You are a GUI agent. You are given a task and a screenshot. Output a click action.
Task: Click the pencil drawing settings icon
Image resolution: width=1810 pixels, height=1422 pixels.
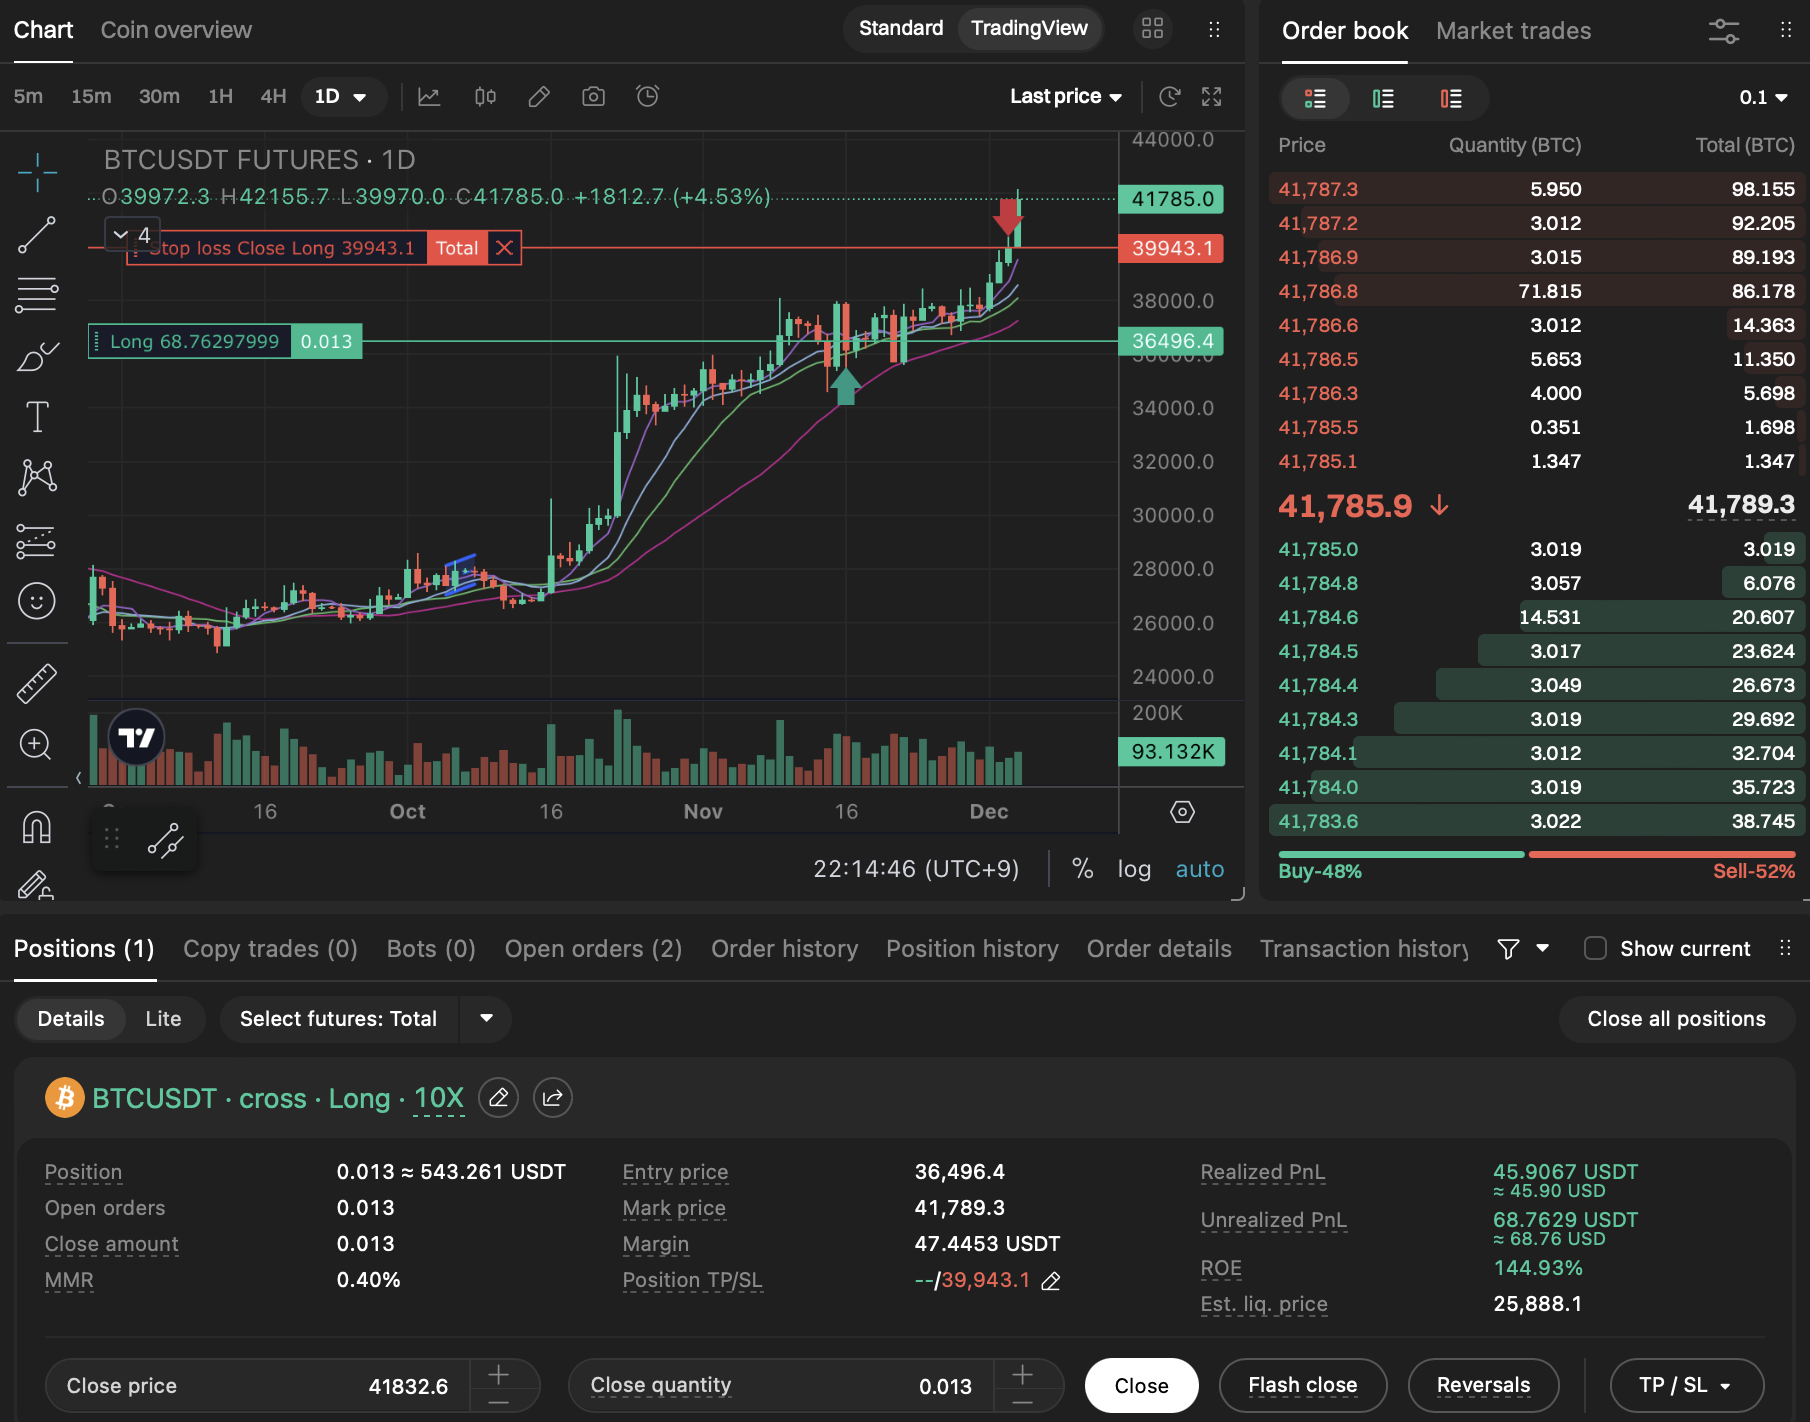539,97
